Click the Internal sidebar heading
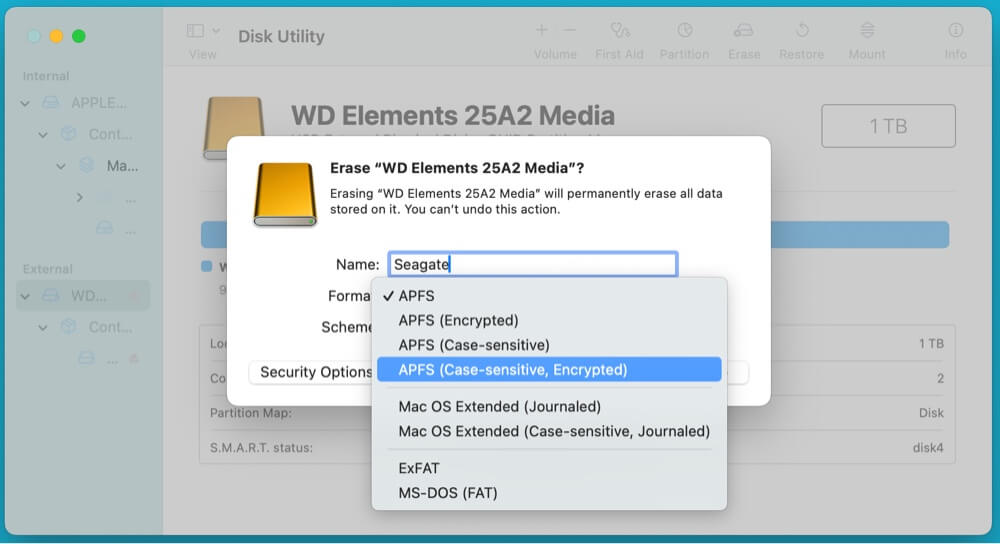The height and width of the screenshot is (544, 1000). point(46,76)
